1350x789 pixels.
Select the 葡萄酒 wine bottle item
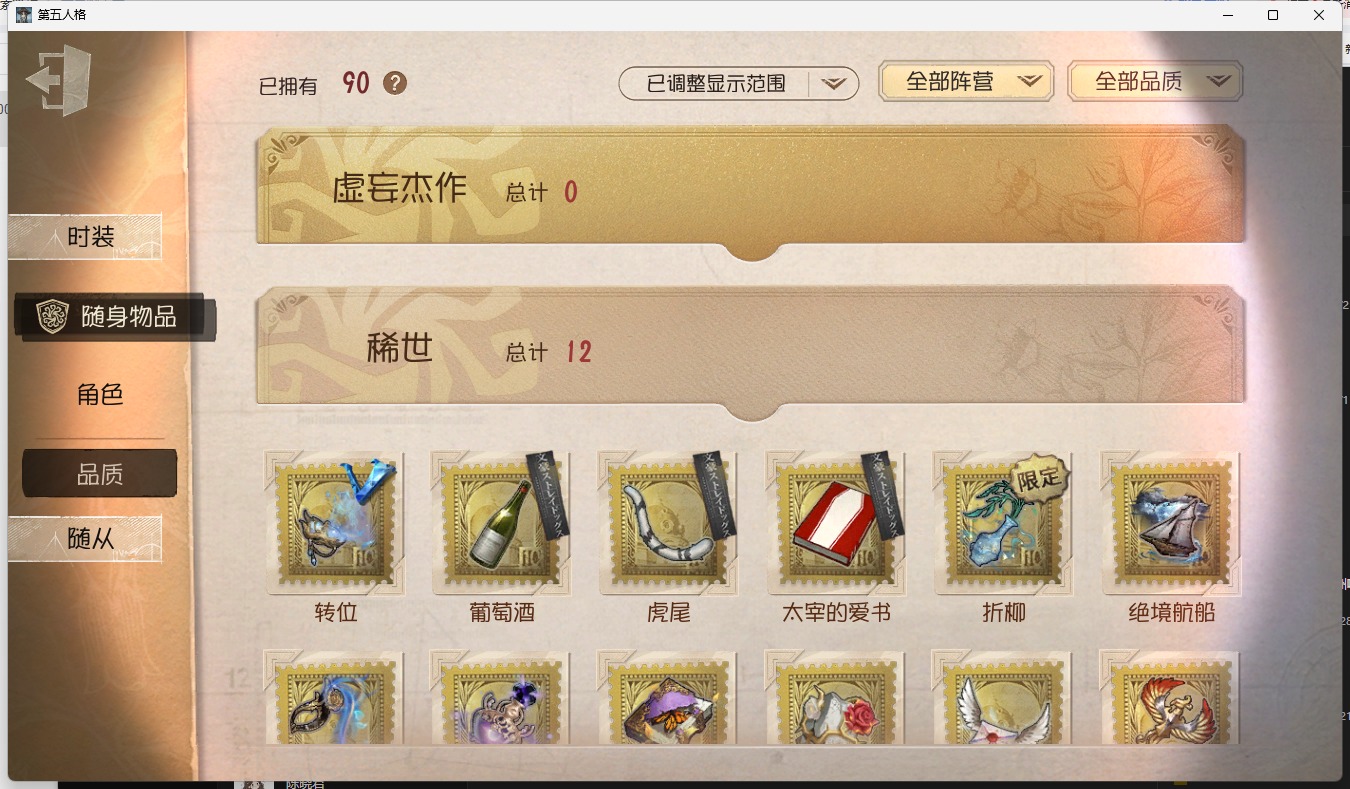click(502, 522)
